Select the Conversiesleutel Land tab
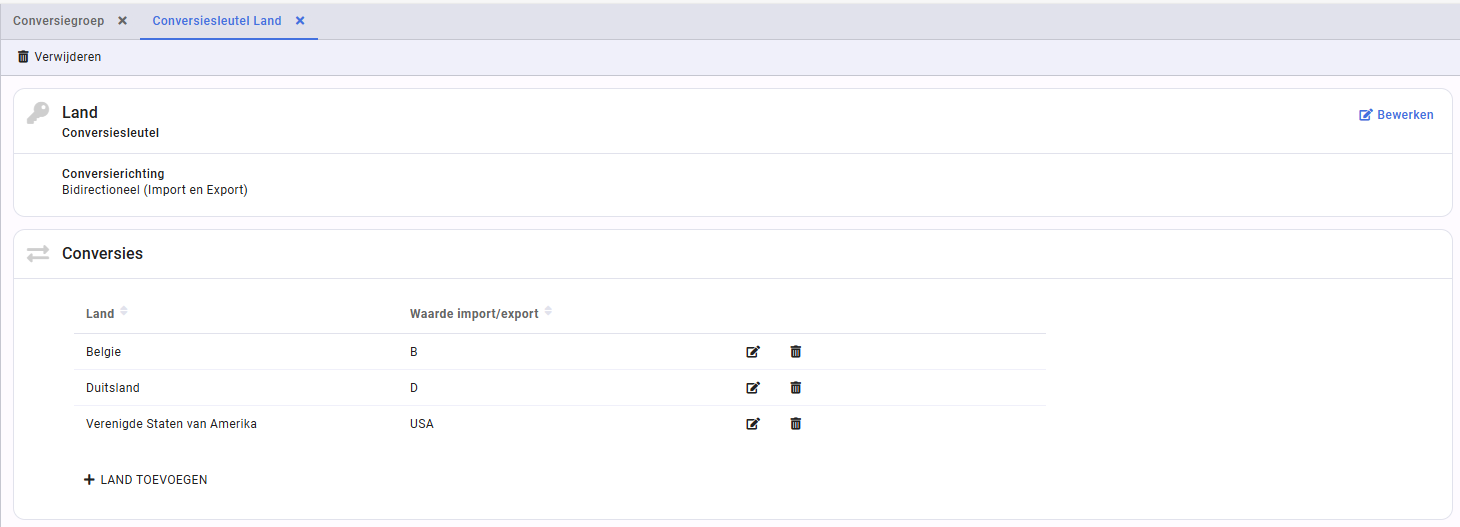1460x527 pixels. [217, 21]
